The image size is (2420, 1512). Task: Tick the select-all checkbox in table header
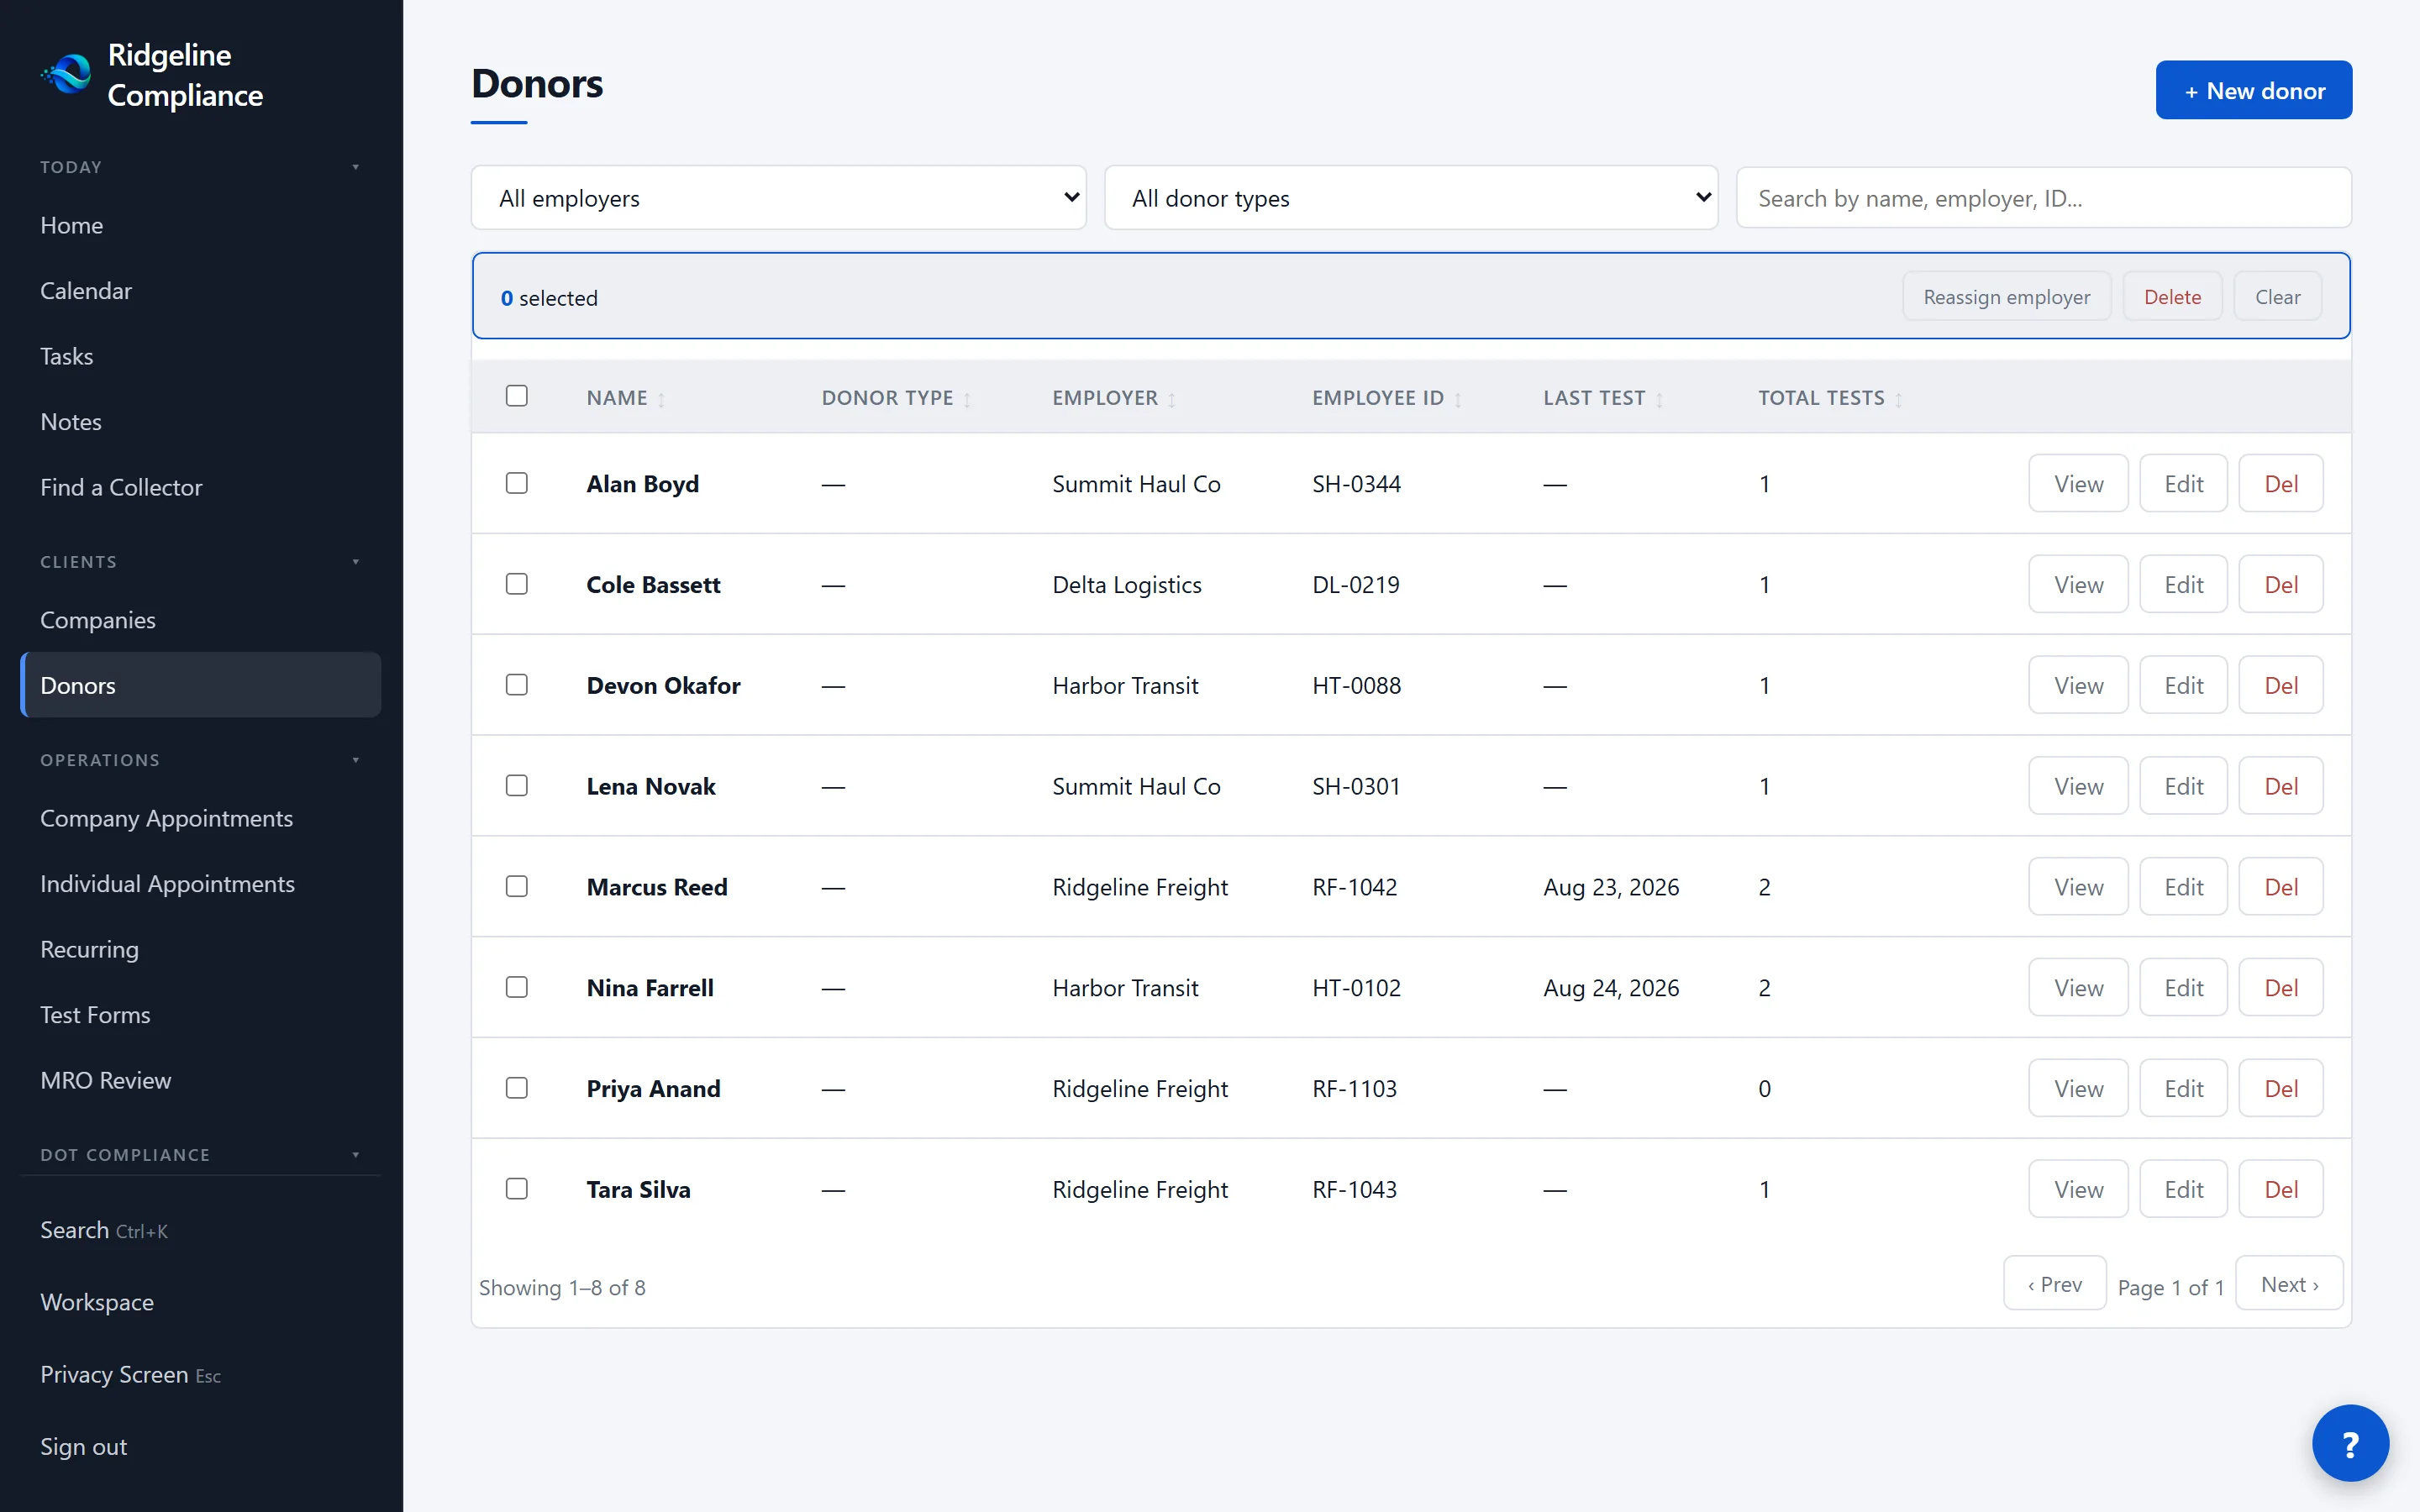point(517,396)
